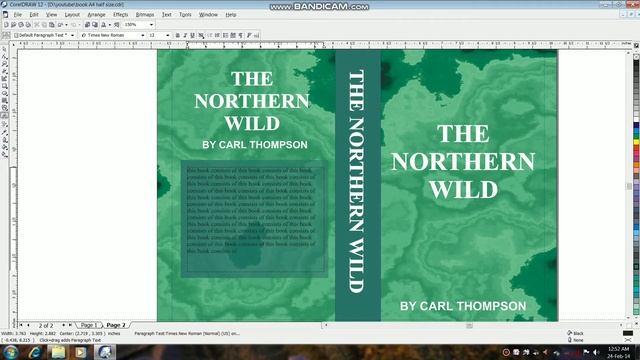Image resolution: width=640 pixels, height=360 pixels.
Task: Click the New document icon
Action: (6, 24)
